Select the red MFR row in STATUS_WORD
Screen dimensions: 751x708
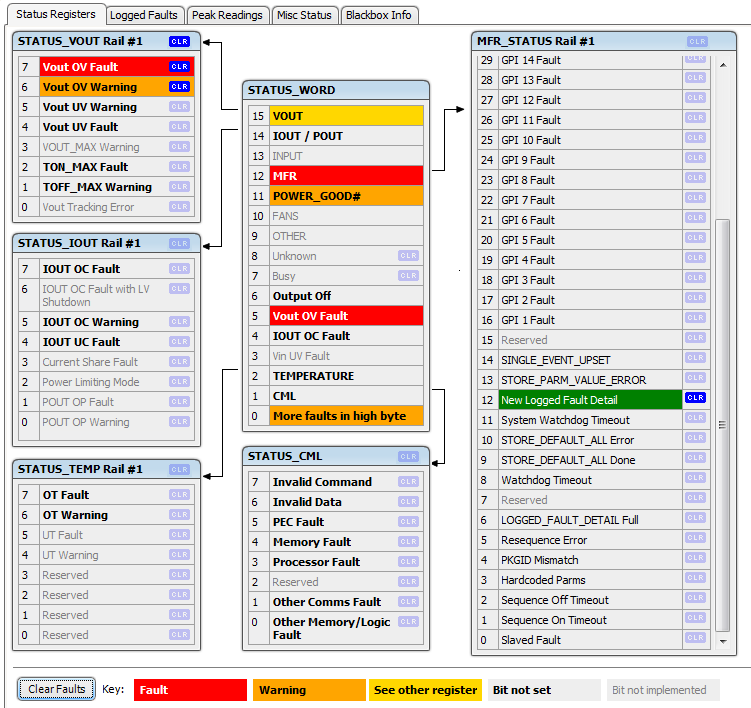coord(336,176)
